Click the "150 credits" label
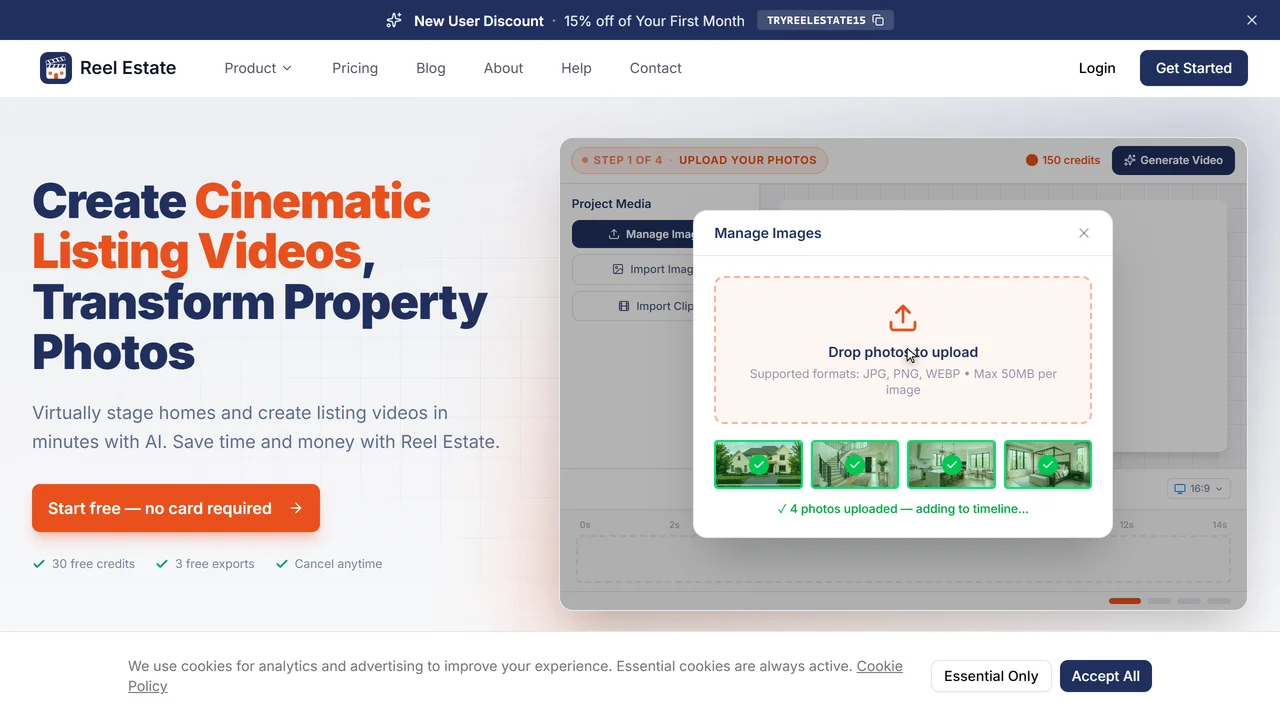This screenshot has height=720, width=1280. tap(1071, 160)
